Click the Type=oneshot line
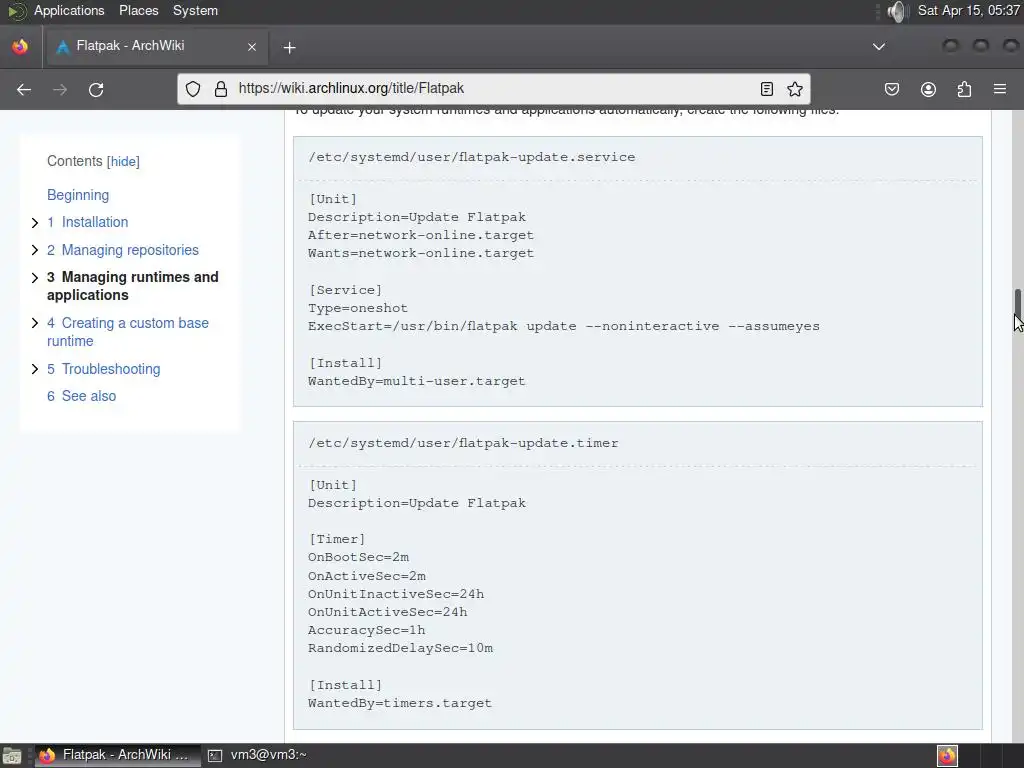 click(358, 308)
